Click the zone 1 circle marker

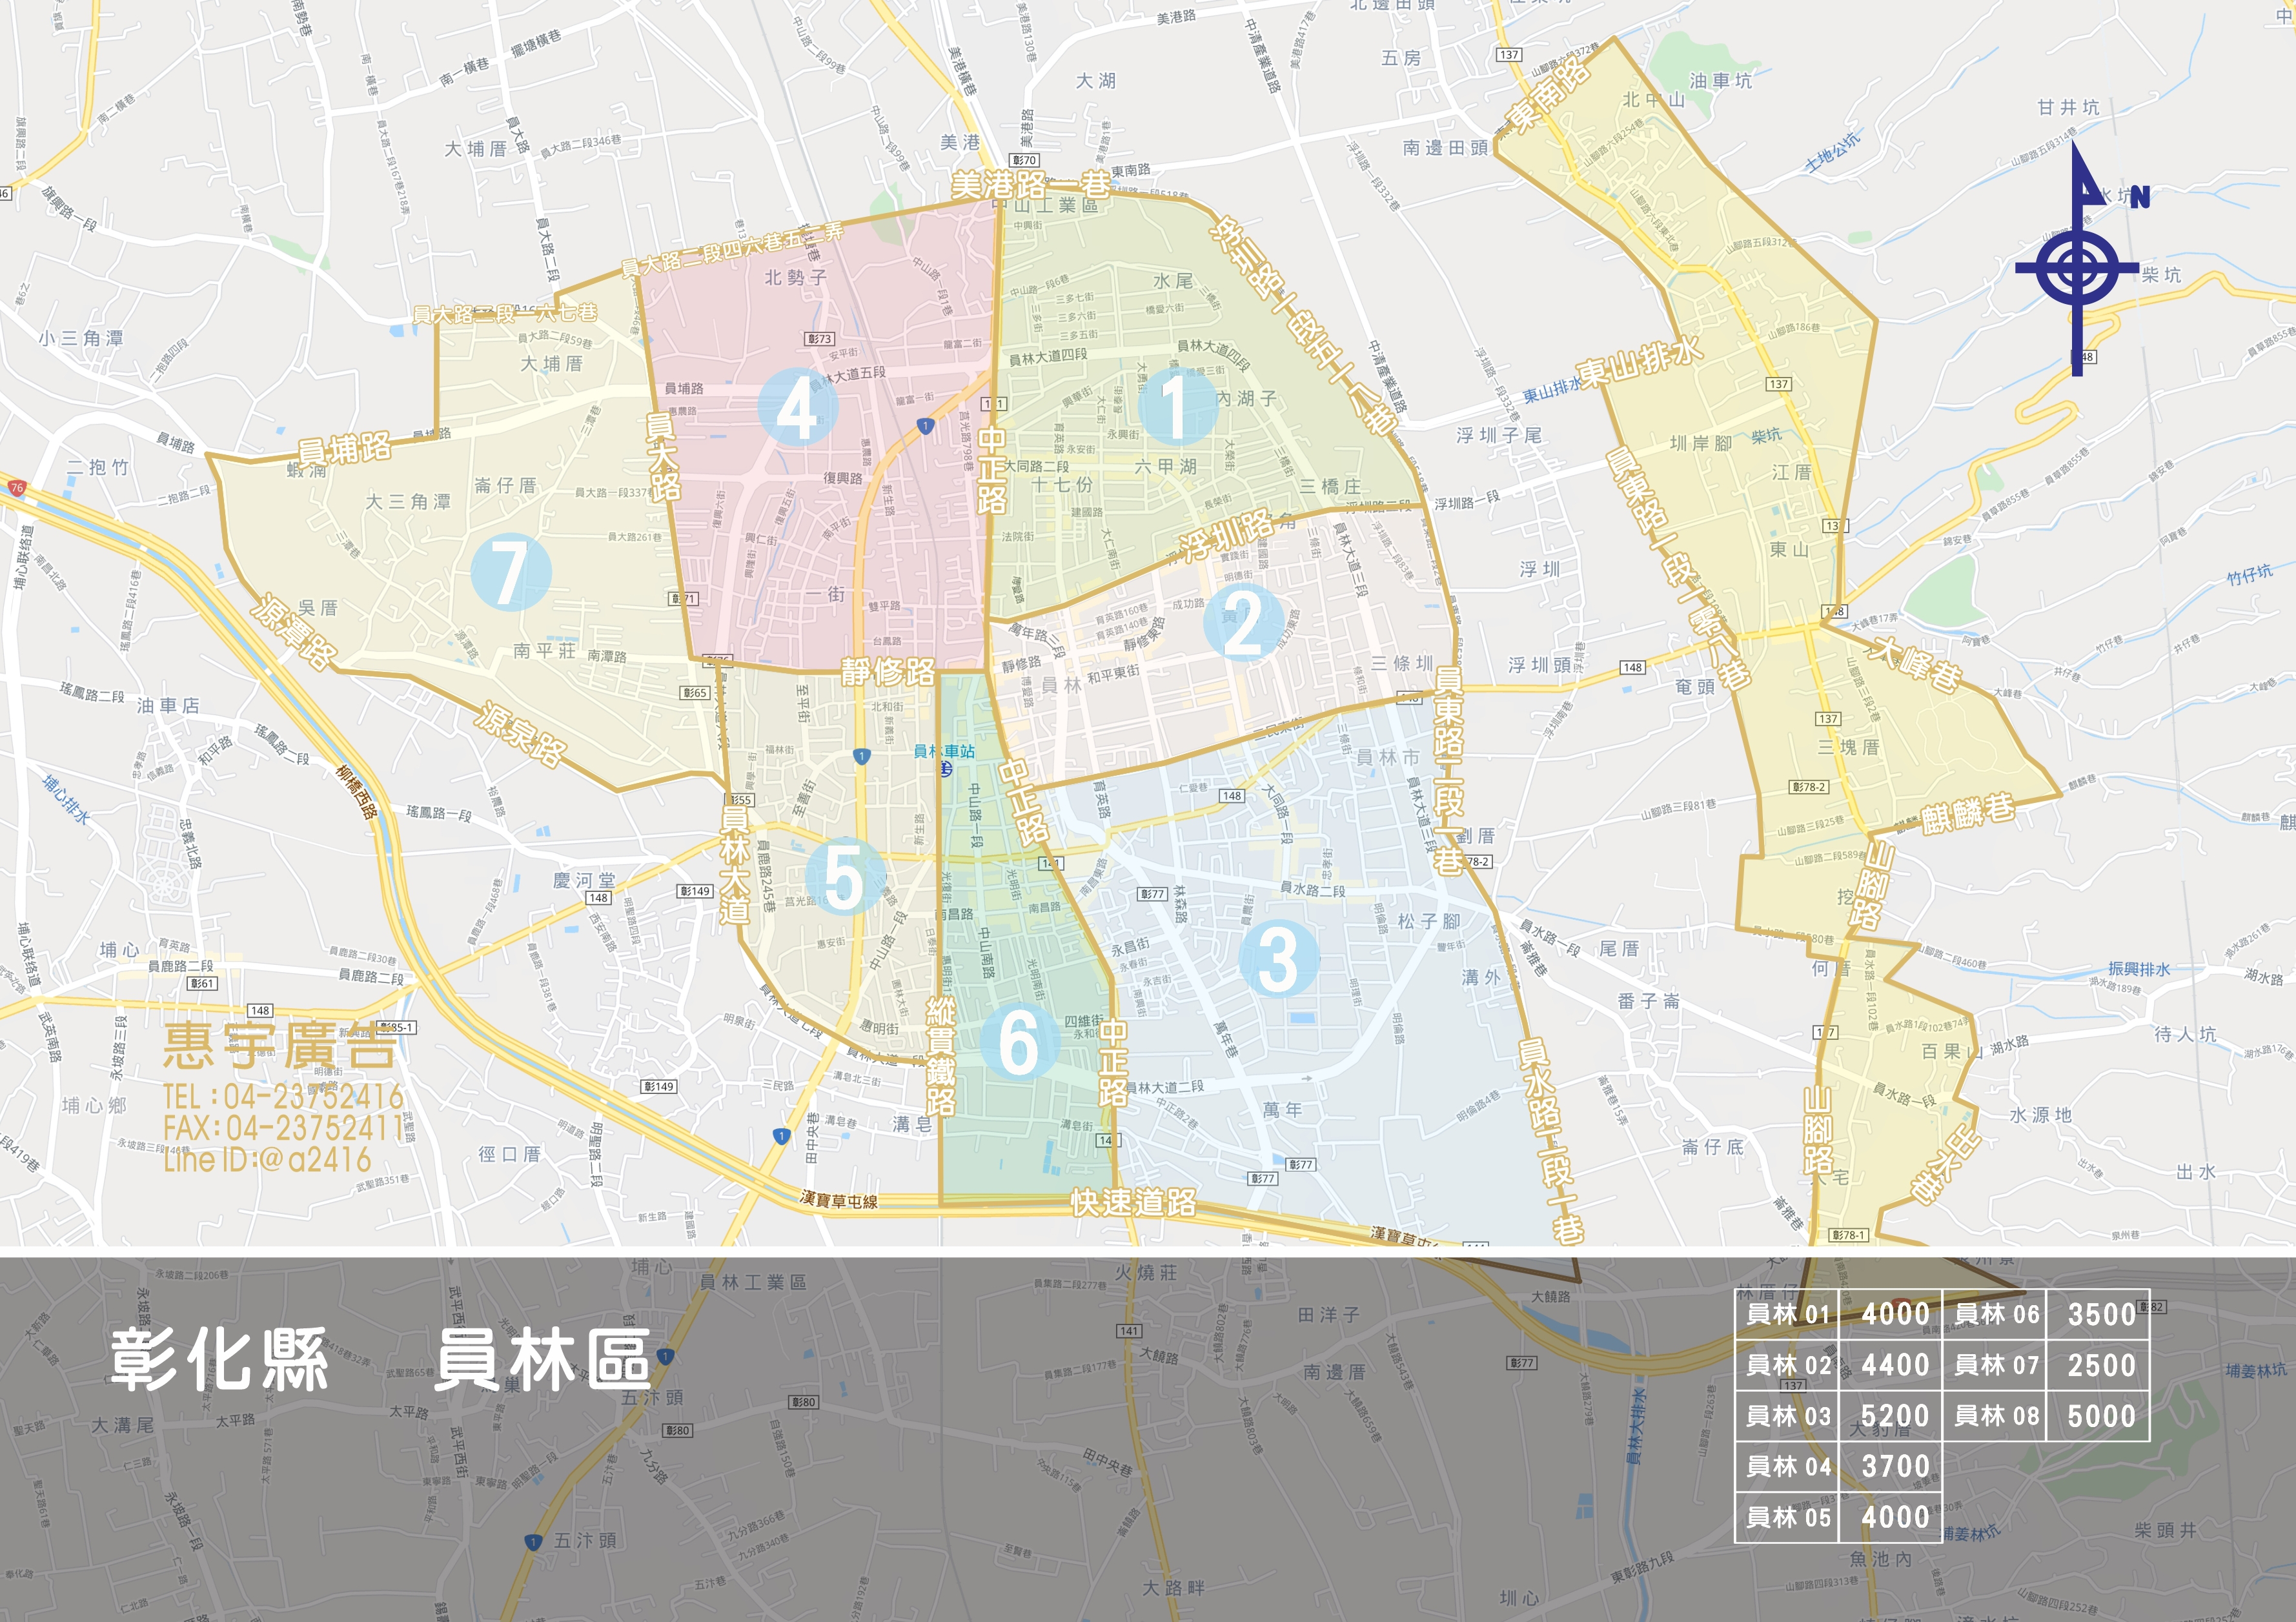click(x=1177, y=406)
